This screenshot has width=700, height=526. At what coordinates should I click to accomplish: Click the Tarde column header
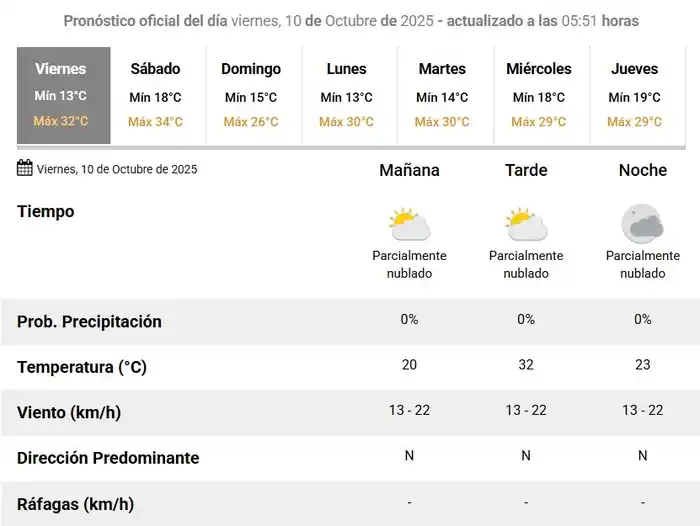[x=526, y=170]
